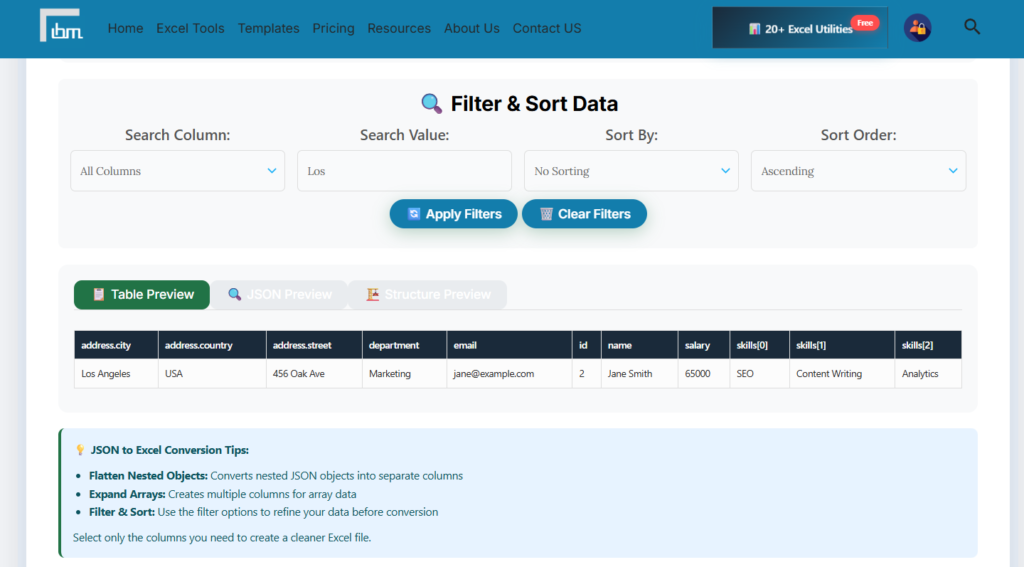Viewport: 1024px width, 567px height.
Task: Select the Jane Smith cell
Action: point(639,374)
